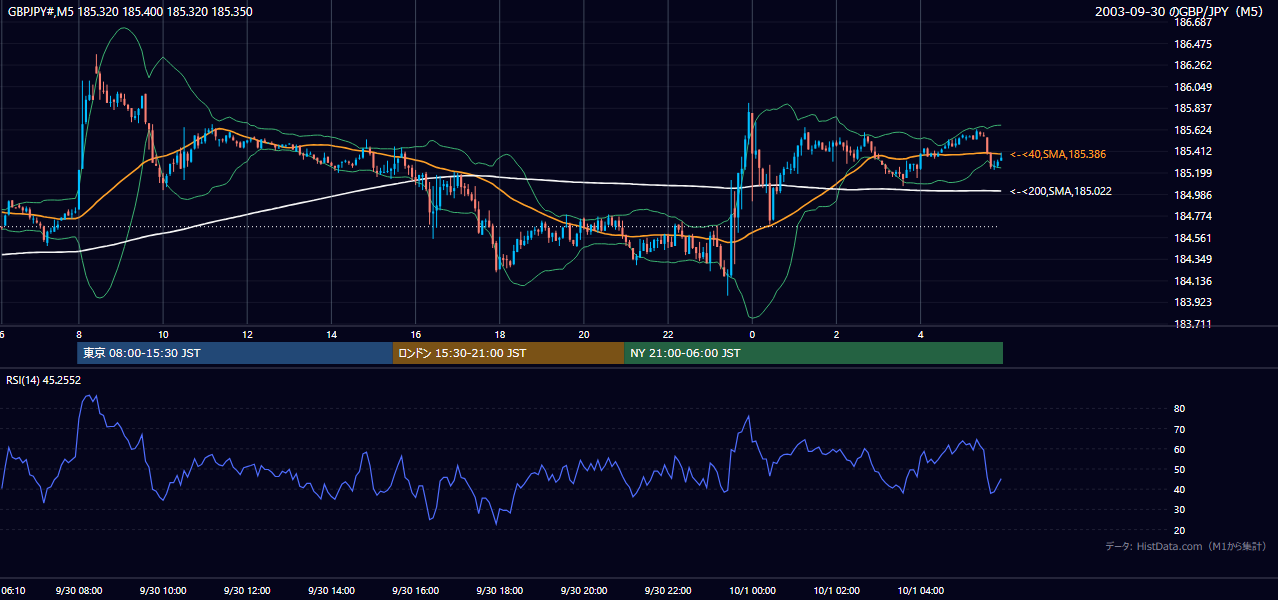Click price axis value 184.561
Viewport: 1278px width, 600px height.
(1195, 238)
